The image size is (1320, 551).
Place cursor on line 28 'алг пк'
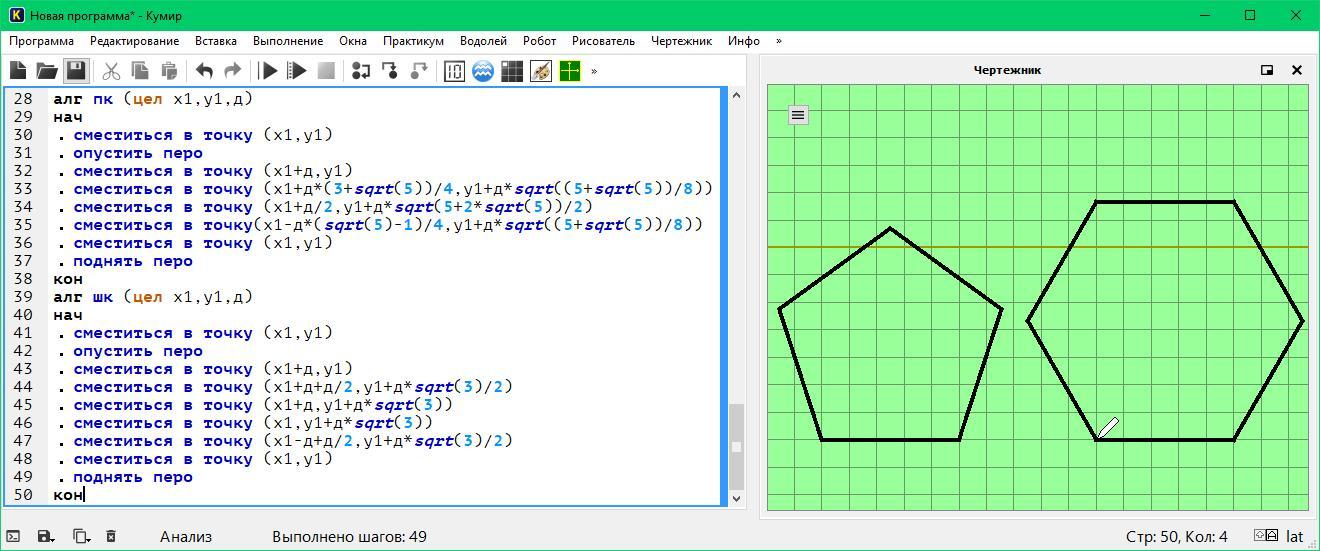pyautogui.click(x=153, y=99)
